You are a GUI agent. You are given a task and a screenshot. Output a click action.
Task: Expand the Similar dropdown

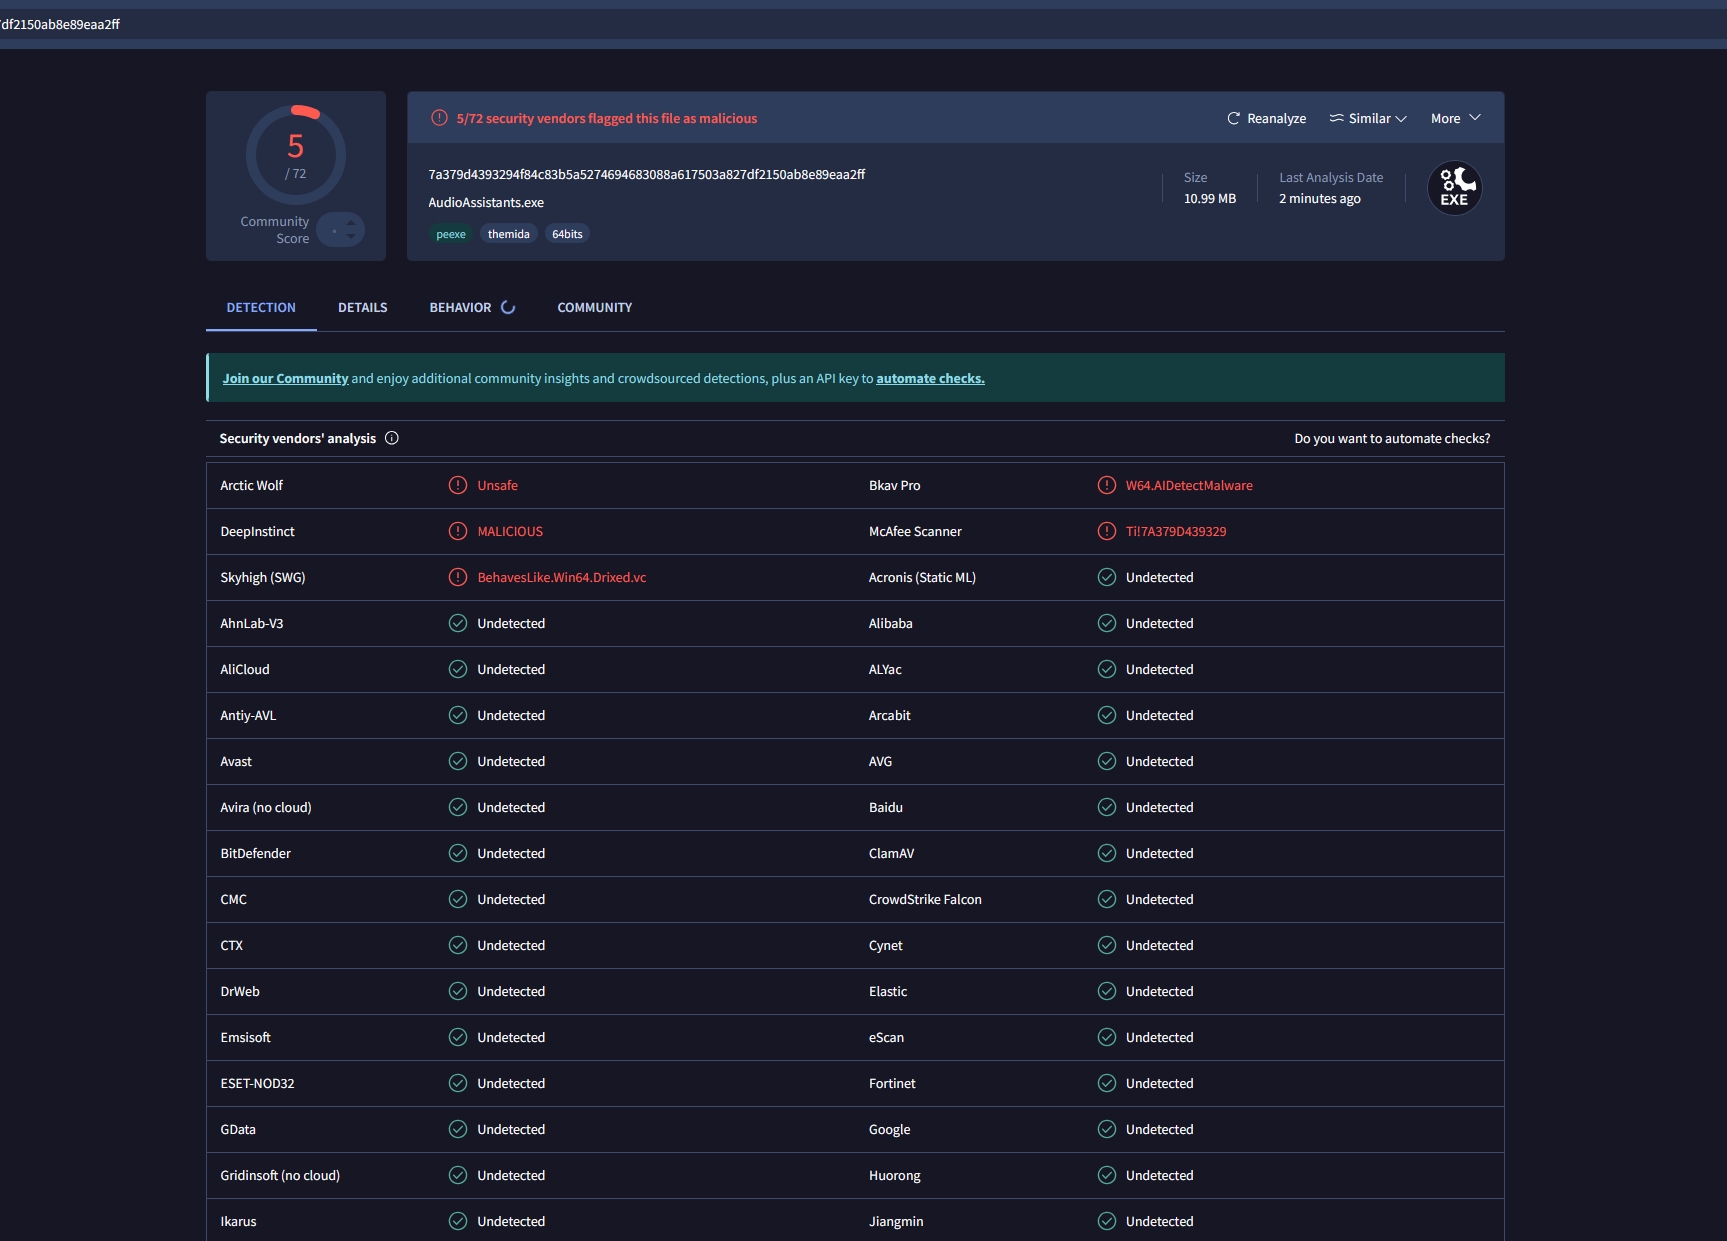click(x=1368, y=118)
